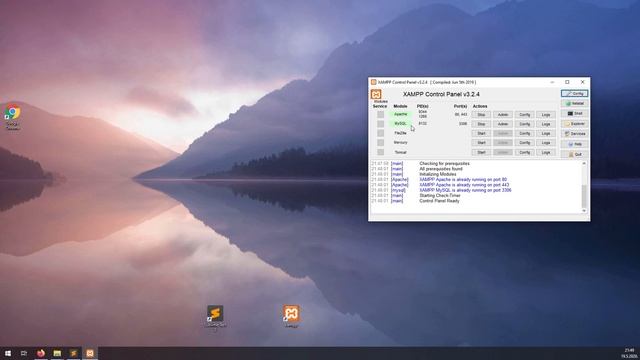
Task: Click Quit in XAMPP sidebar
Action: pos(574,154)
